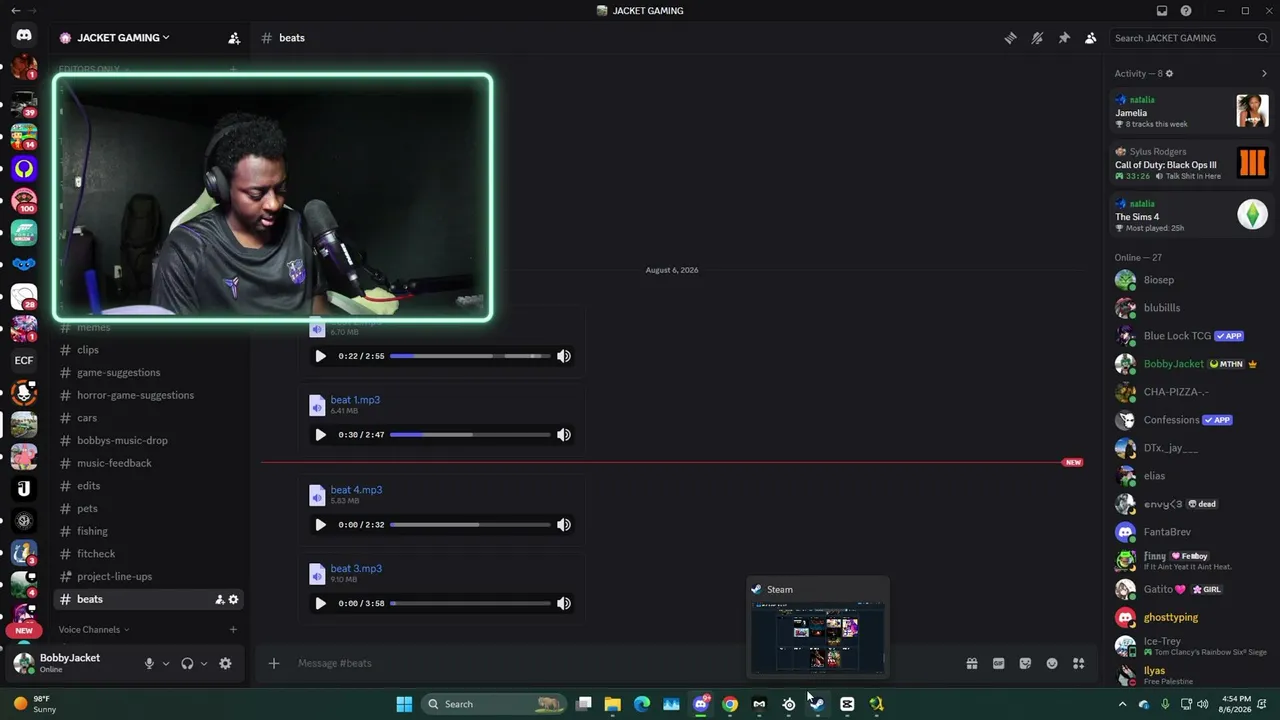Play the audio at 0:22 / 2:55
Screen dimensions: 1280x720
(x=320, y=356)
